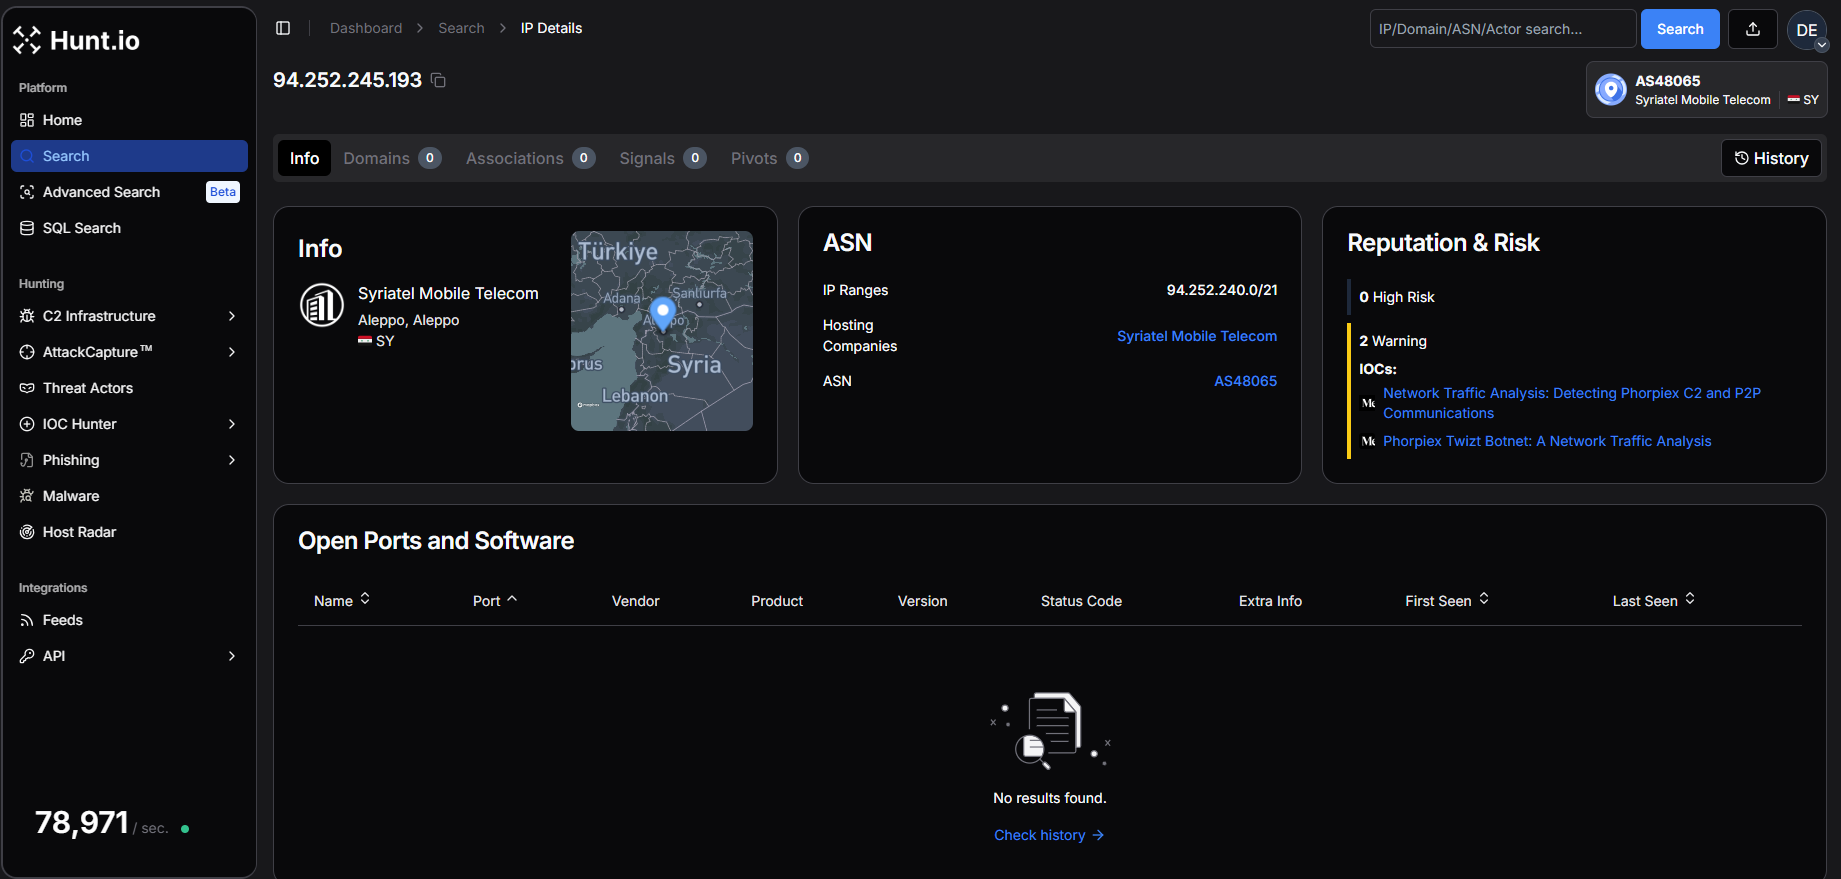The height and width of the screenshot is (879, 1841).
Task: Focus the IP/Domain/ASN/Actor search field
Action: point(1503,29)
